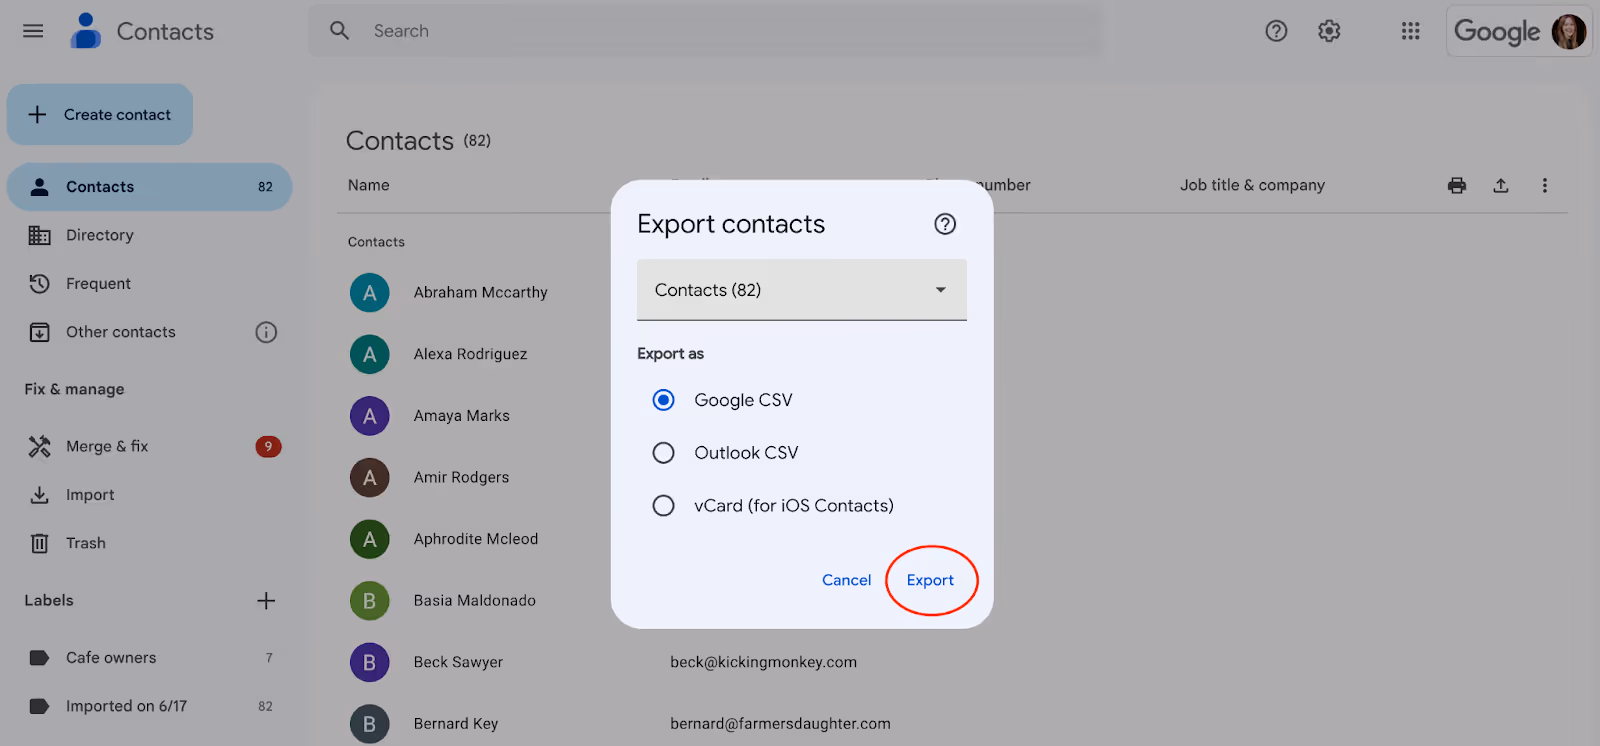
Task: Open the settings gear icon
Action: coord(1329,31)
